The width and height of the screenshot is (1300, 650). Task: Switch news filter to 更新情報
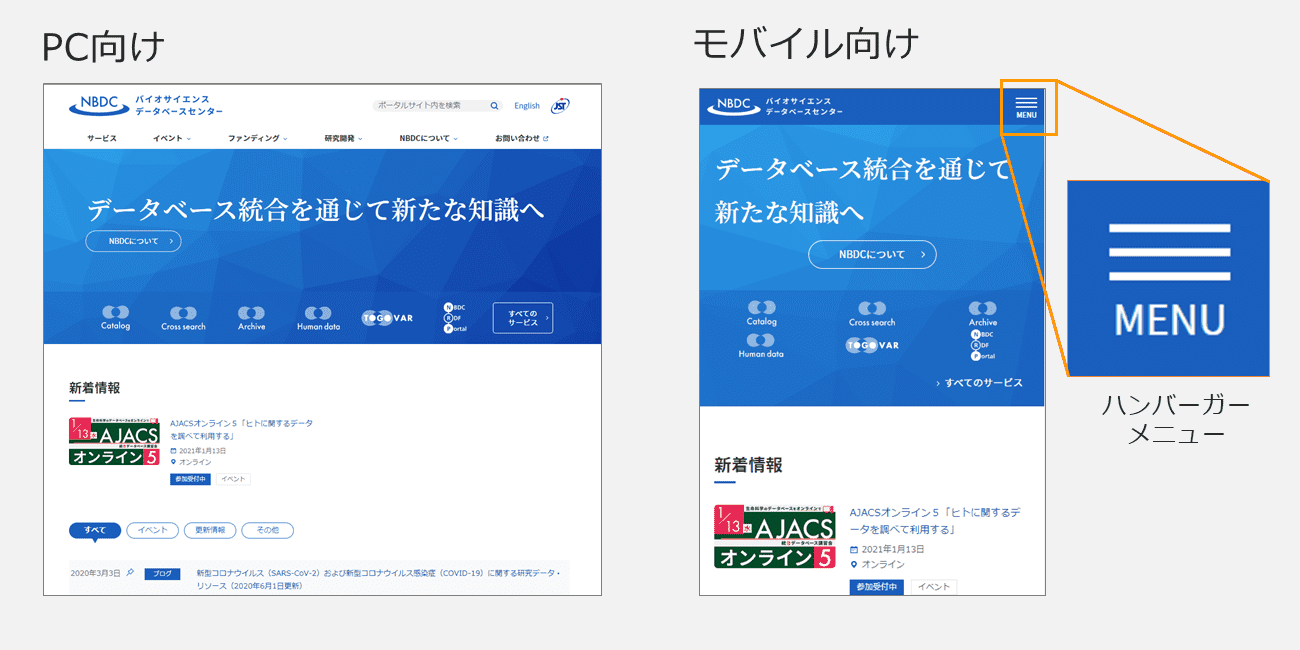[210, 530]
